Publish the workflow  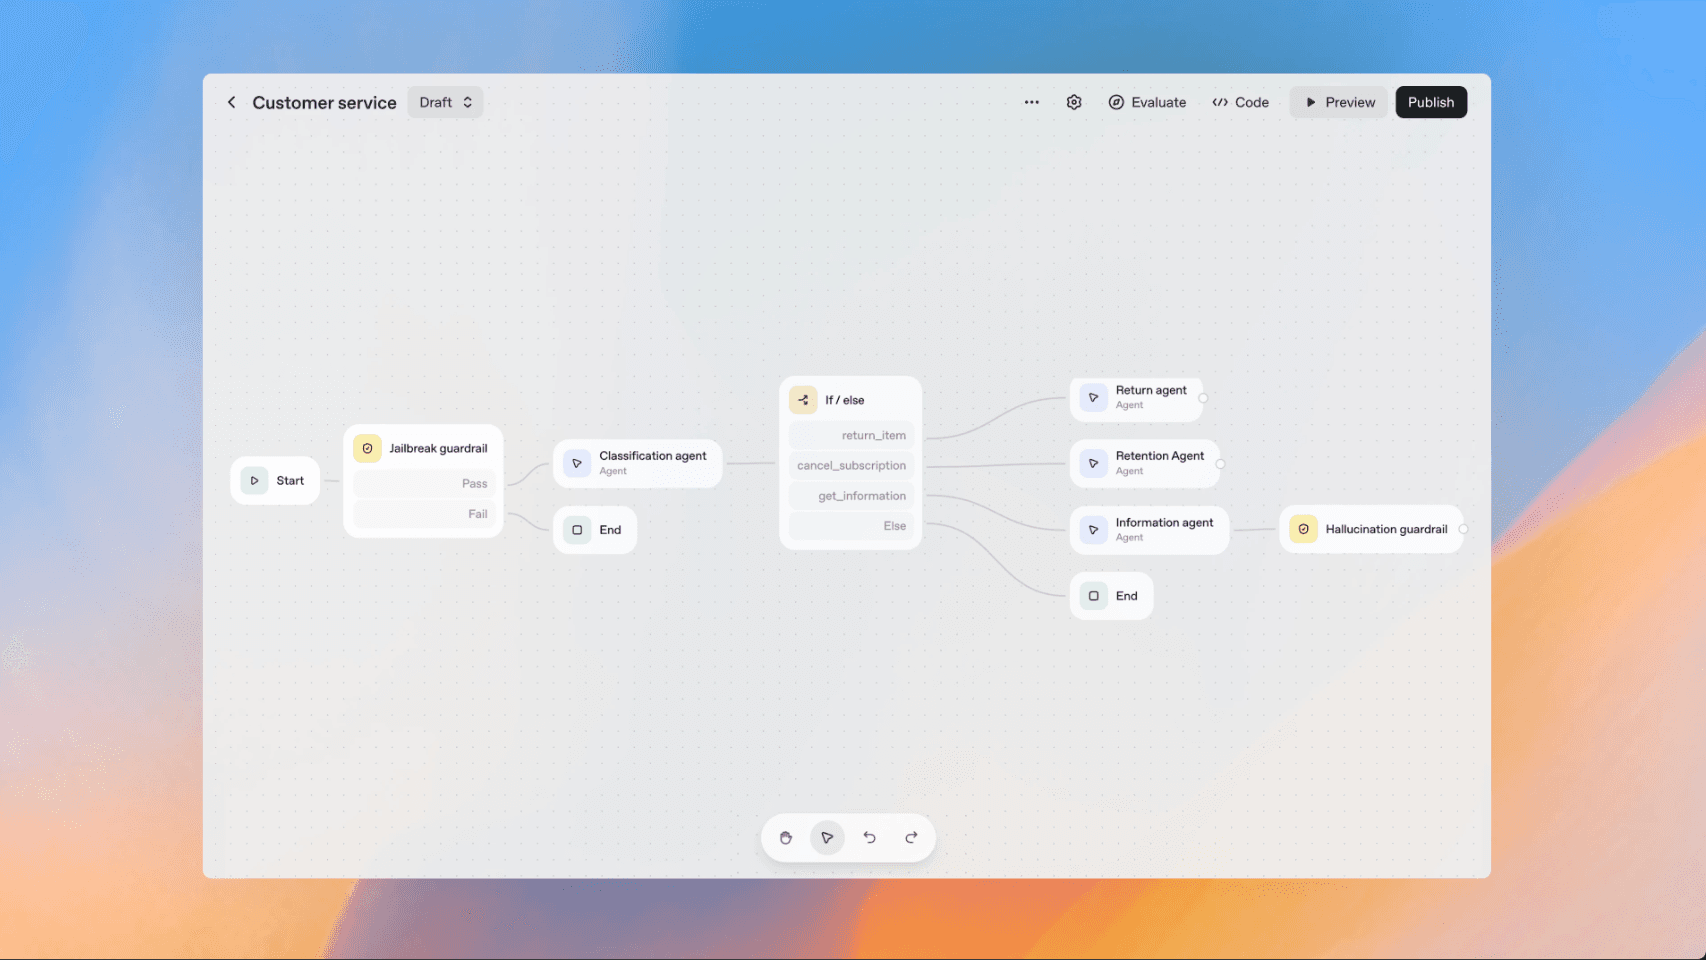coord(1430,101)
